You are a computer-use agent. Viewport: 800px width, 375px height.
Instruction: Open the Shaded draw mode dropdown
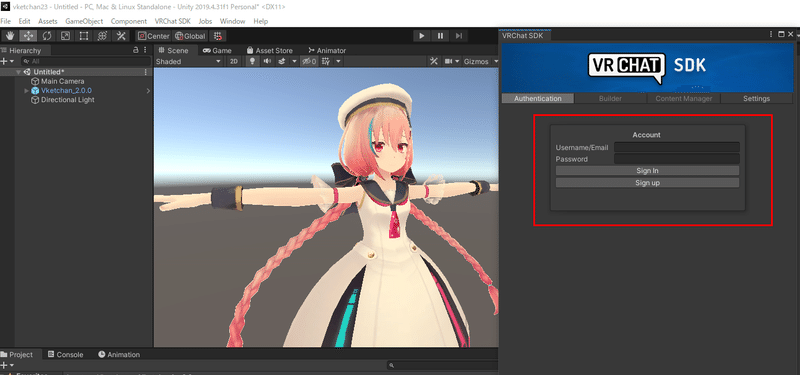188,61
